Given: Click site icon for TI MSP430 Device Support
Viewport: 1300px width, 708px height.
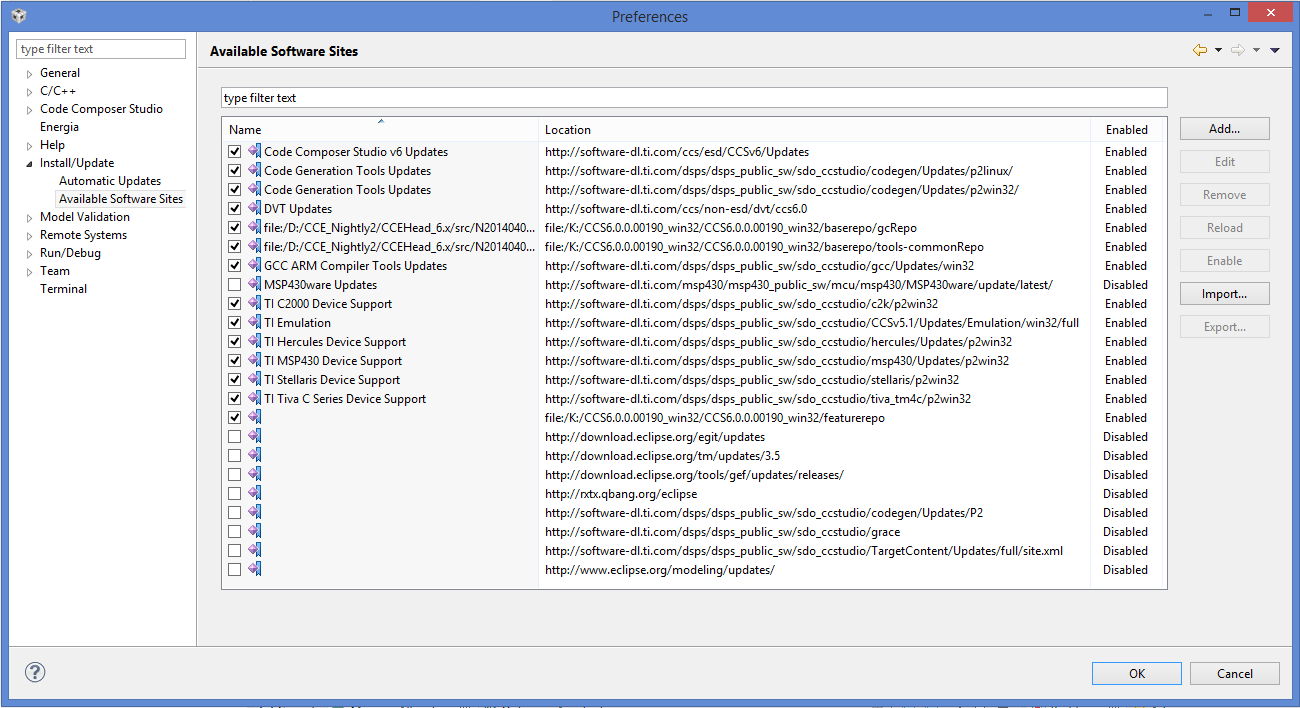Looking at the screenshot, I should click(x=254, y=361).
